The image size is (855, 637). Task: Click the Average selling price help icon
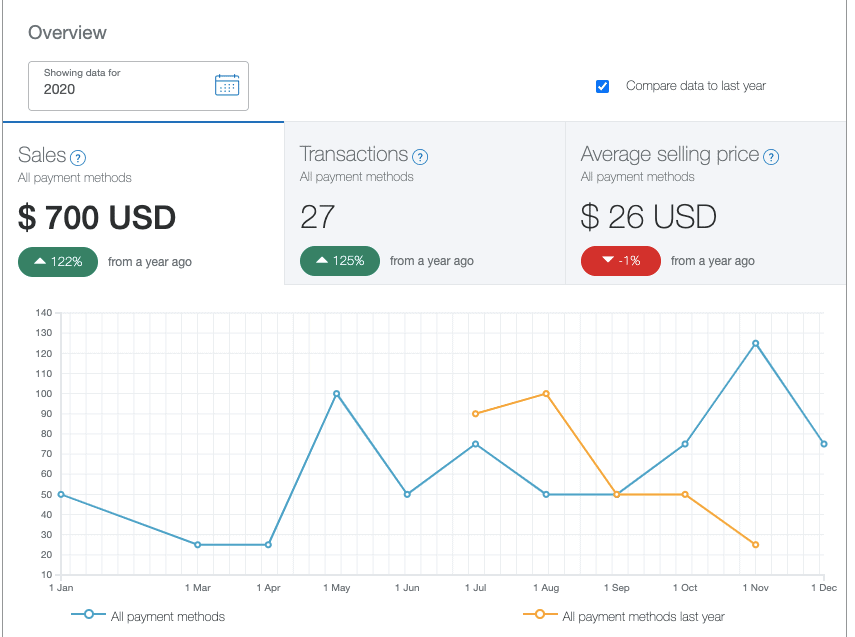[x=771, y=157]
